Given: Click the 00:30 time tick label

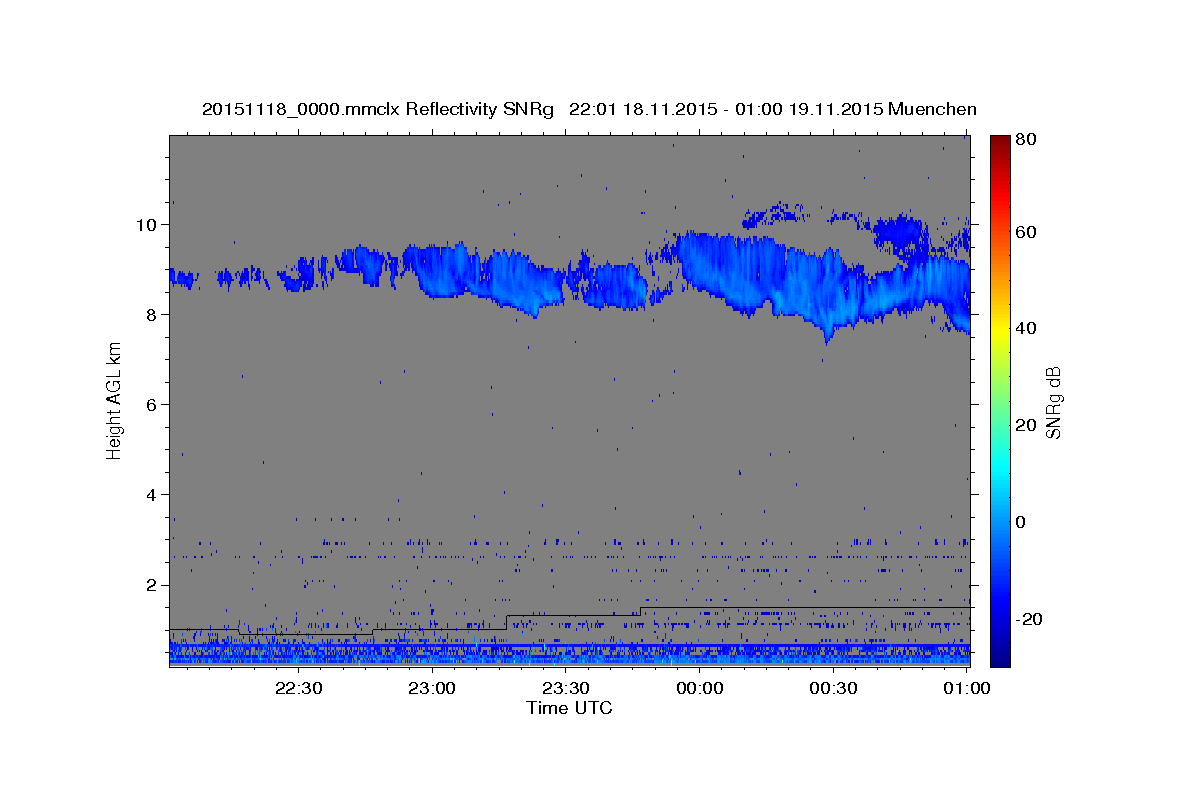Looking at the screenshot, I should tap(833, 689).
